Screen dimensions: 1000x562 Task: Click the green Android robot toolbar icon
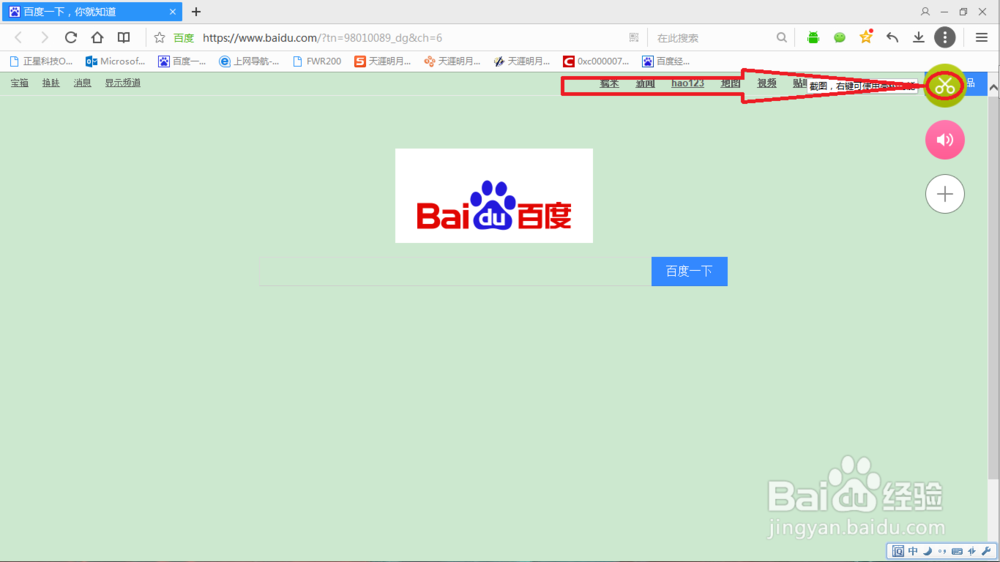[x=812, y=38]
